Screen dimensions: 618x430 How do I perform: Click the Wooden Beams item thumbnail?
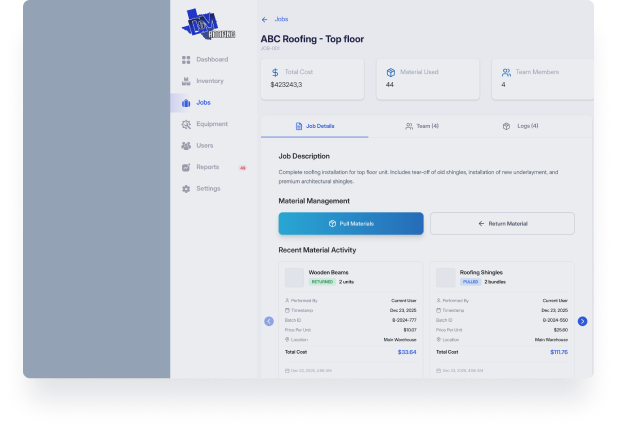coord(294,277)
